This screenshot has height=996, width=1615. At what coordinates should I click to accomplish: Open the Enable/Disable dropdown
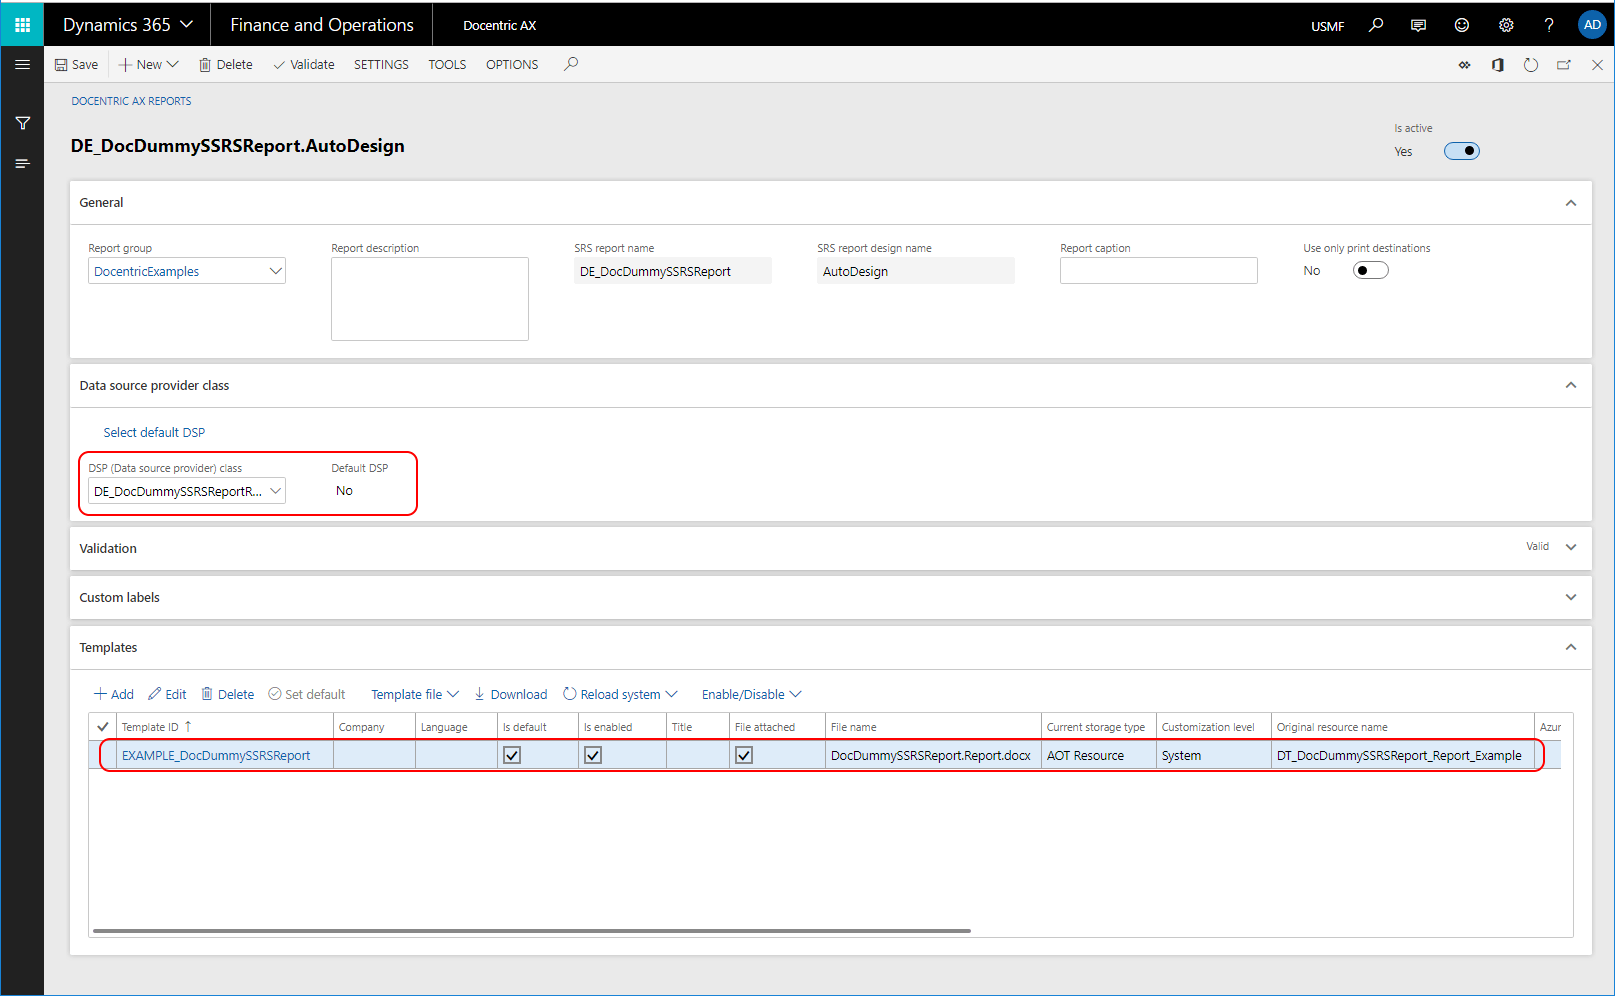click(752, 694)
